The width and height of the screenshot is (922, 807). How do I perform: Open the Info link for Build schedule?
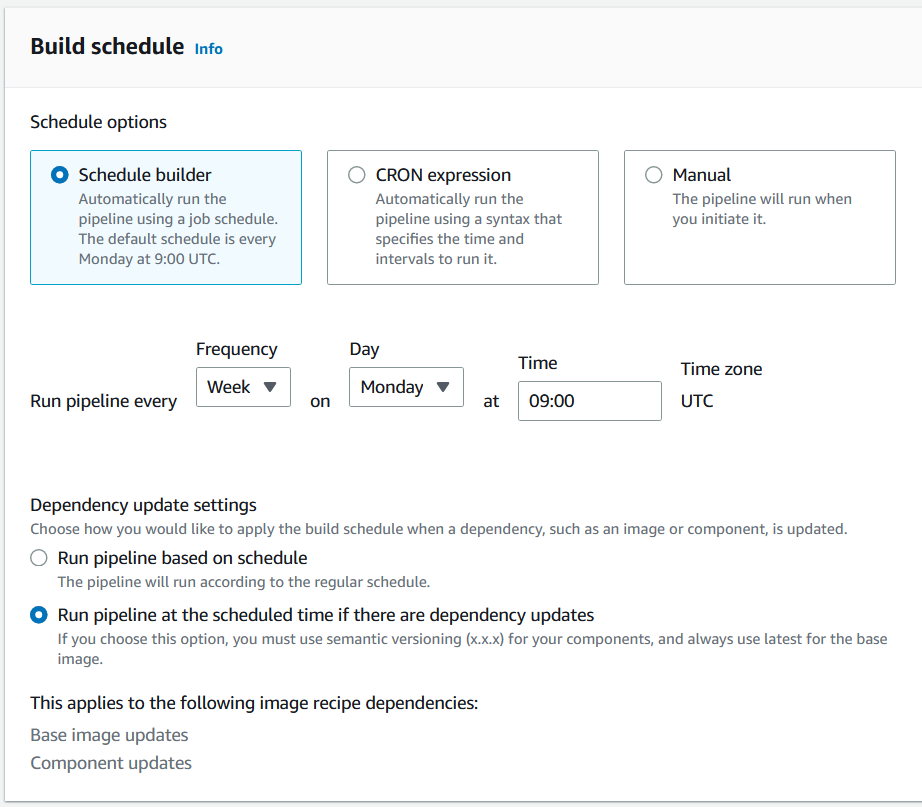(x=208, y=48)
